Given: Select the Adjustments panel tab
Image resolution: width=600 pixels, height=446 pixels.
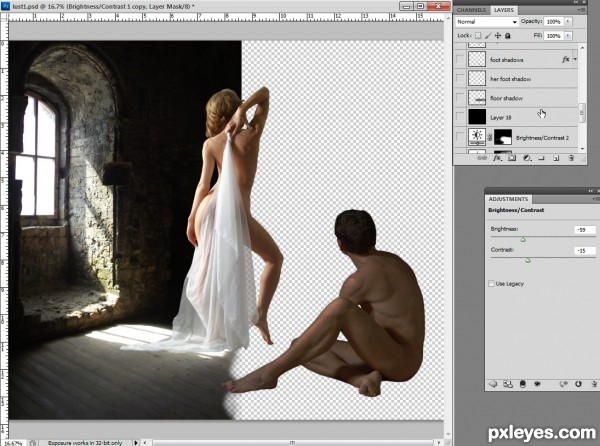Looking at the screenshot, I should click(508, 199).
